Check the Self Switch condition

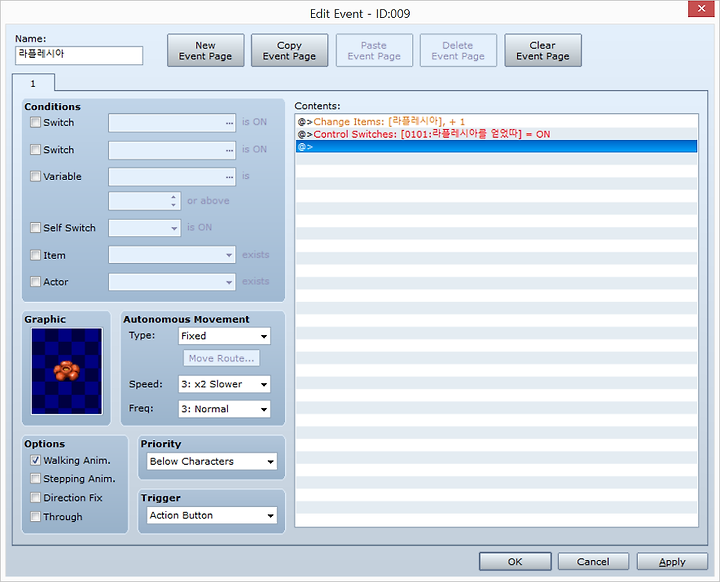tap(35, 228)
